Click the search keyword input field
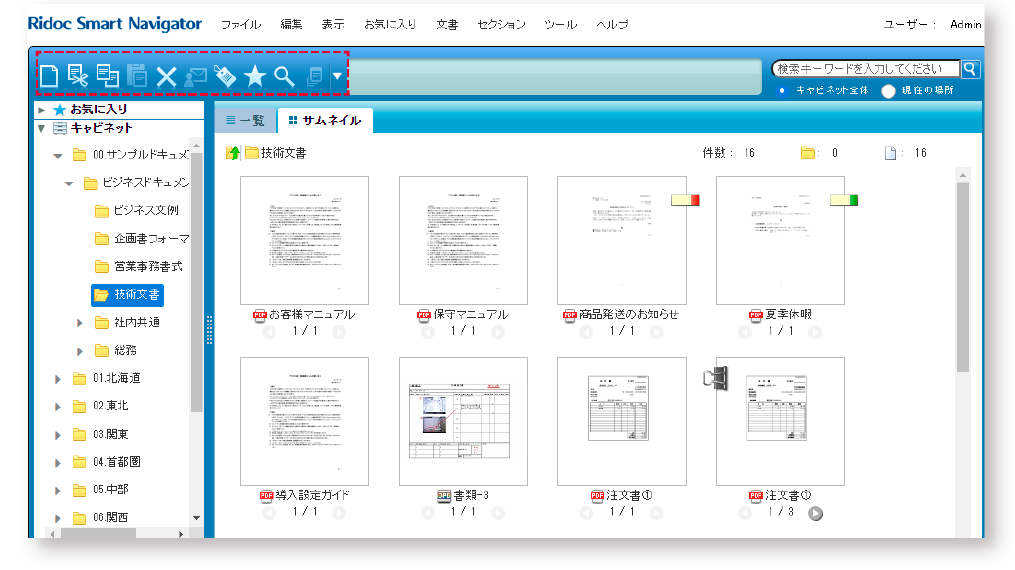Viewport: 1015px width, 570px height. 865,69
